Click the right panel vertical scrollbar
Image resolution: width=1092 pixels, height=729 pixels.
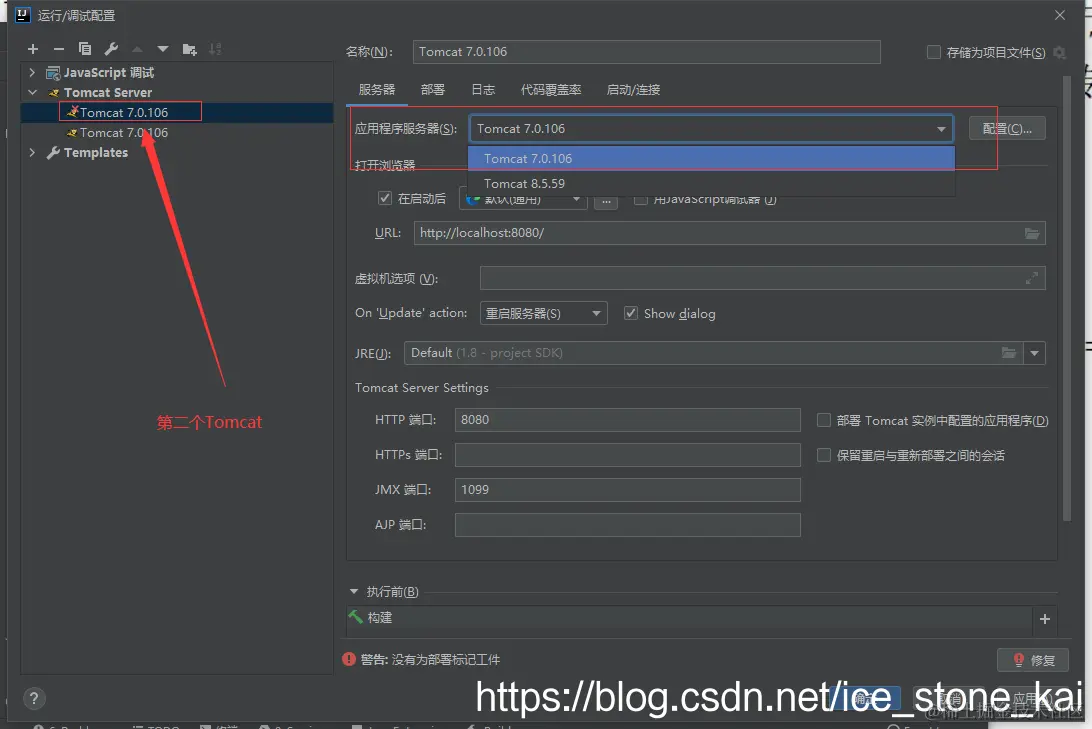(1067, 299)
